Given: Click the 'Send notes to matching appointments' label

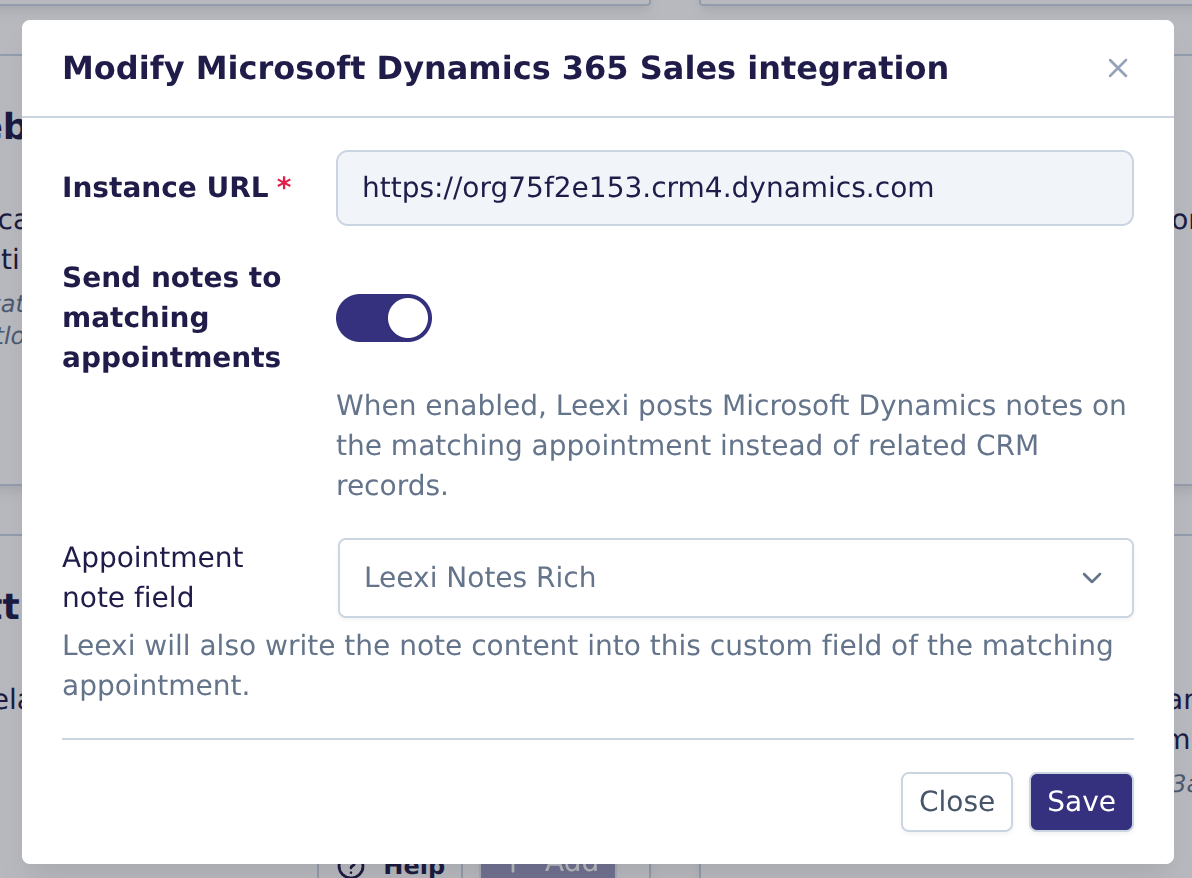Looking at the screenshot, I should tap(172, 318).
